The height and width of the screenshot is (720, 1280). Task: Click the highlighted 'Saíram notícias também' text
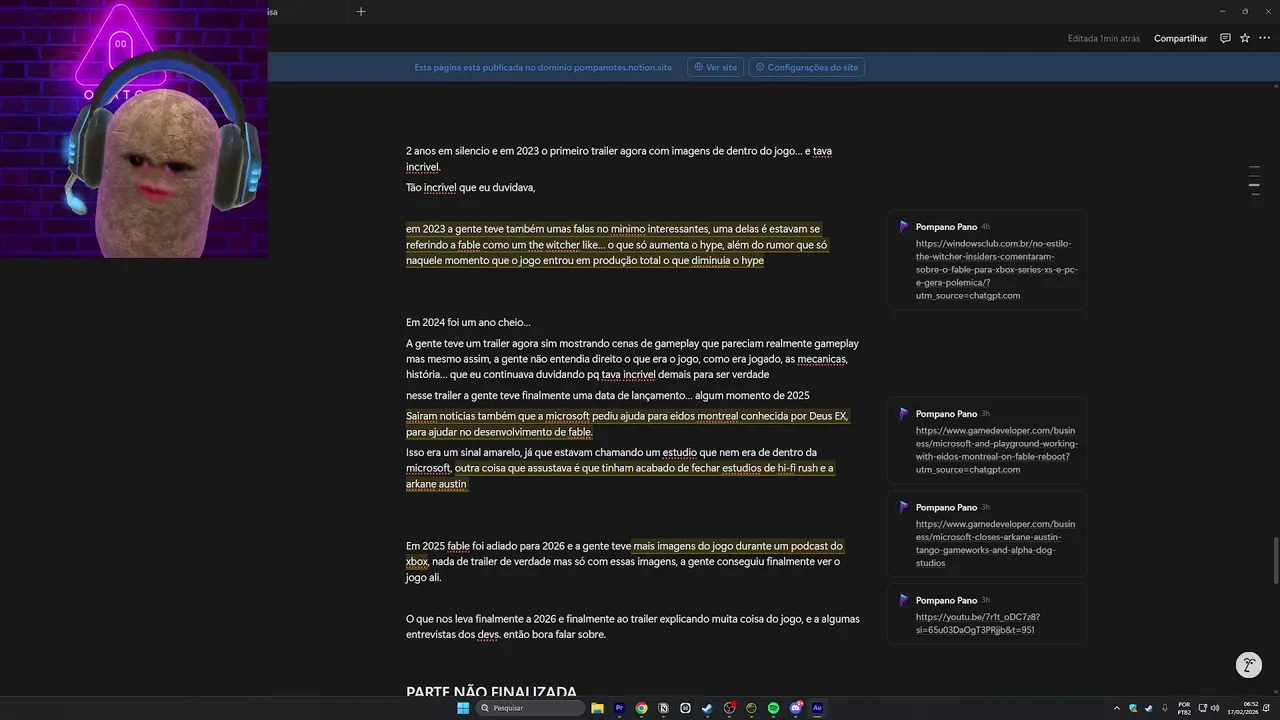(x=628, y=424)
